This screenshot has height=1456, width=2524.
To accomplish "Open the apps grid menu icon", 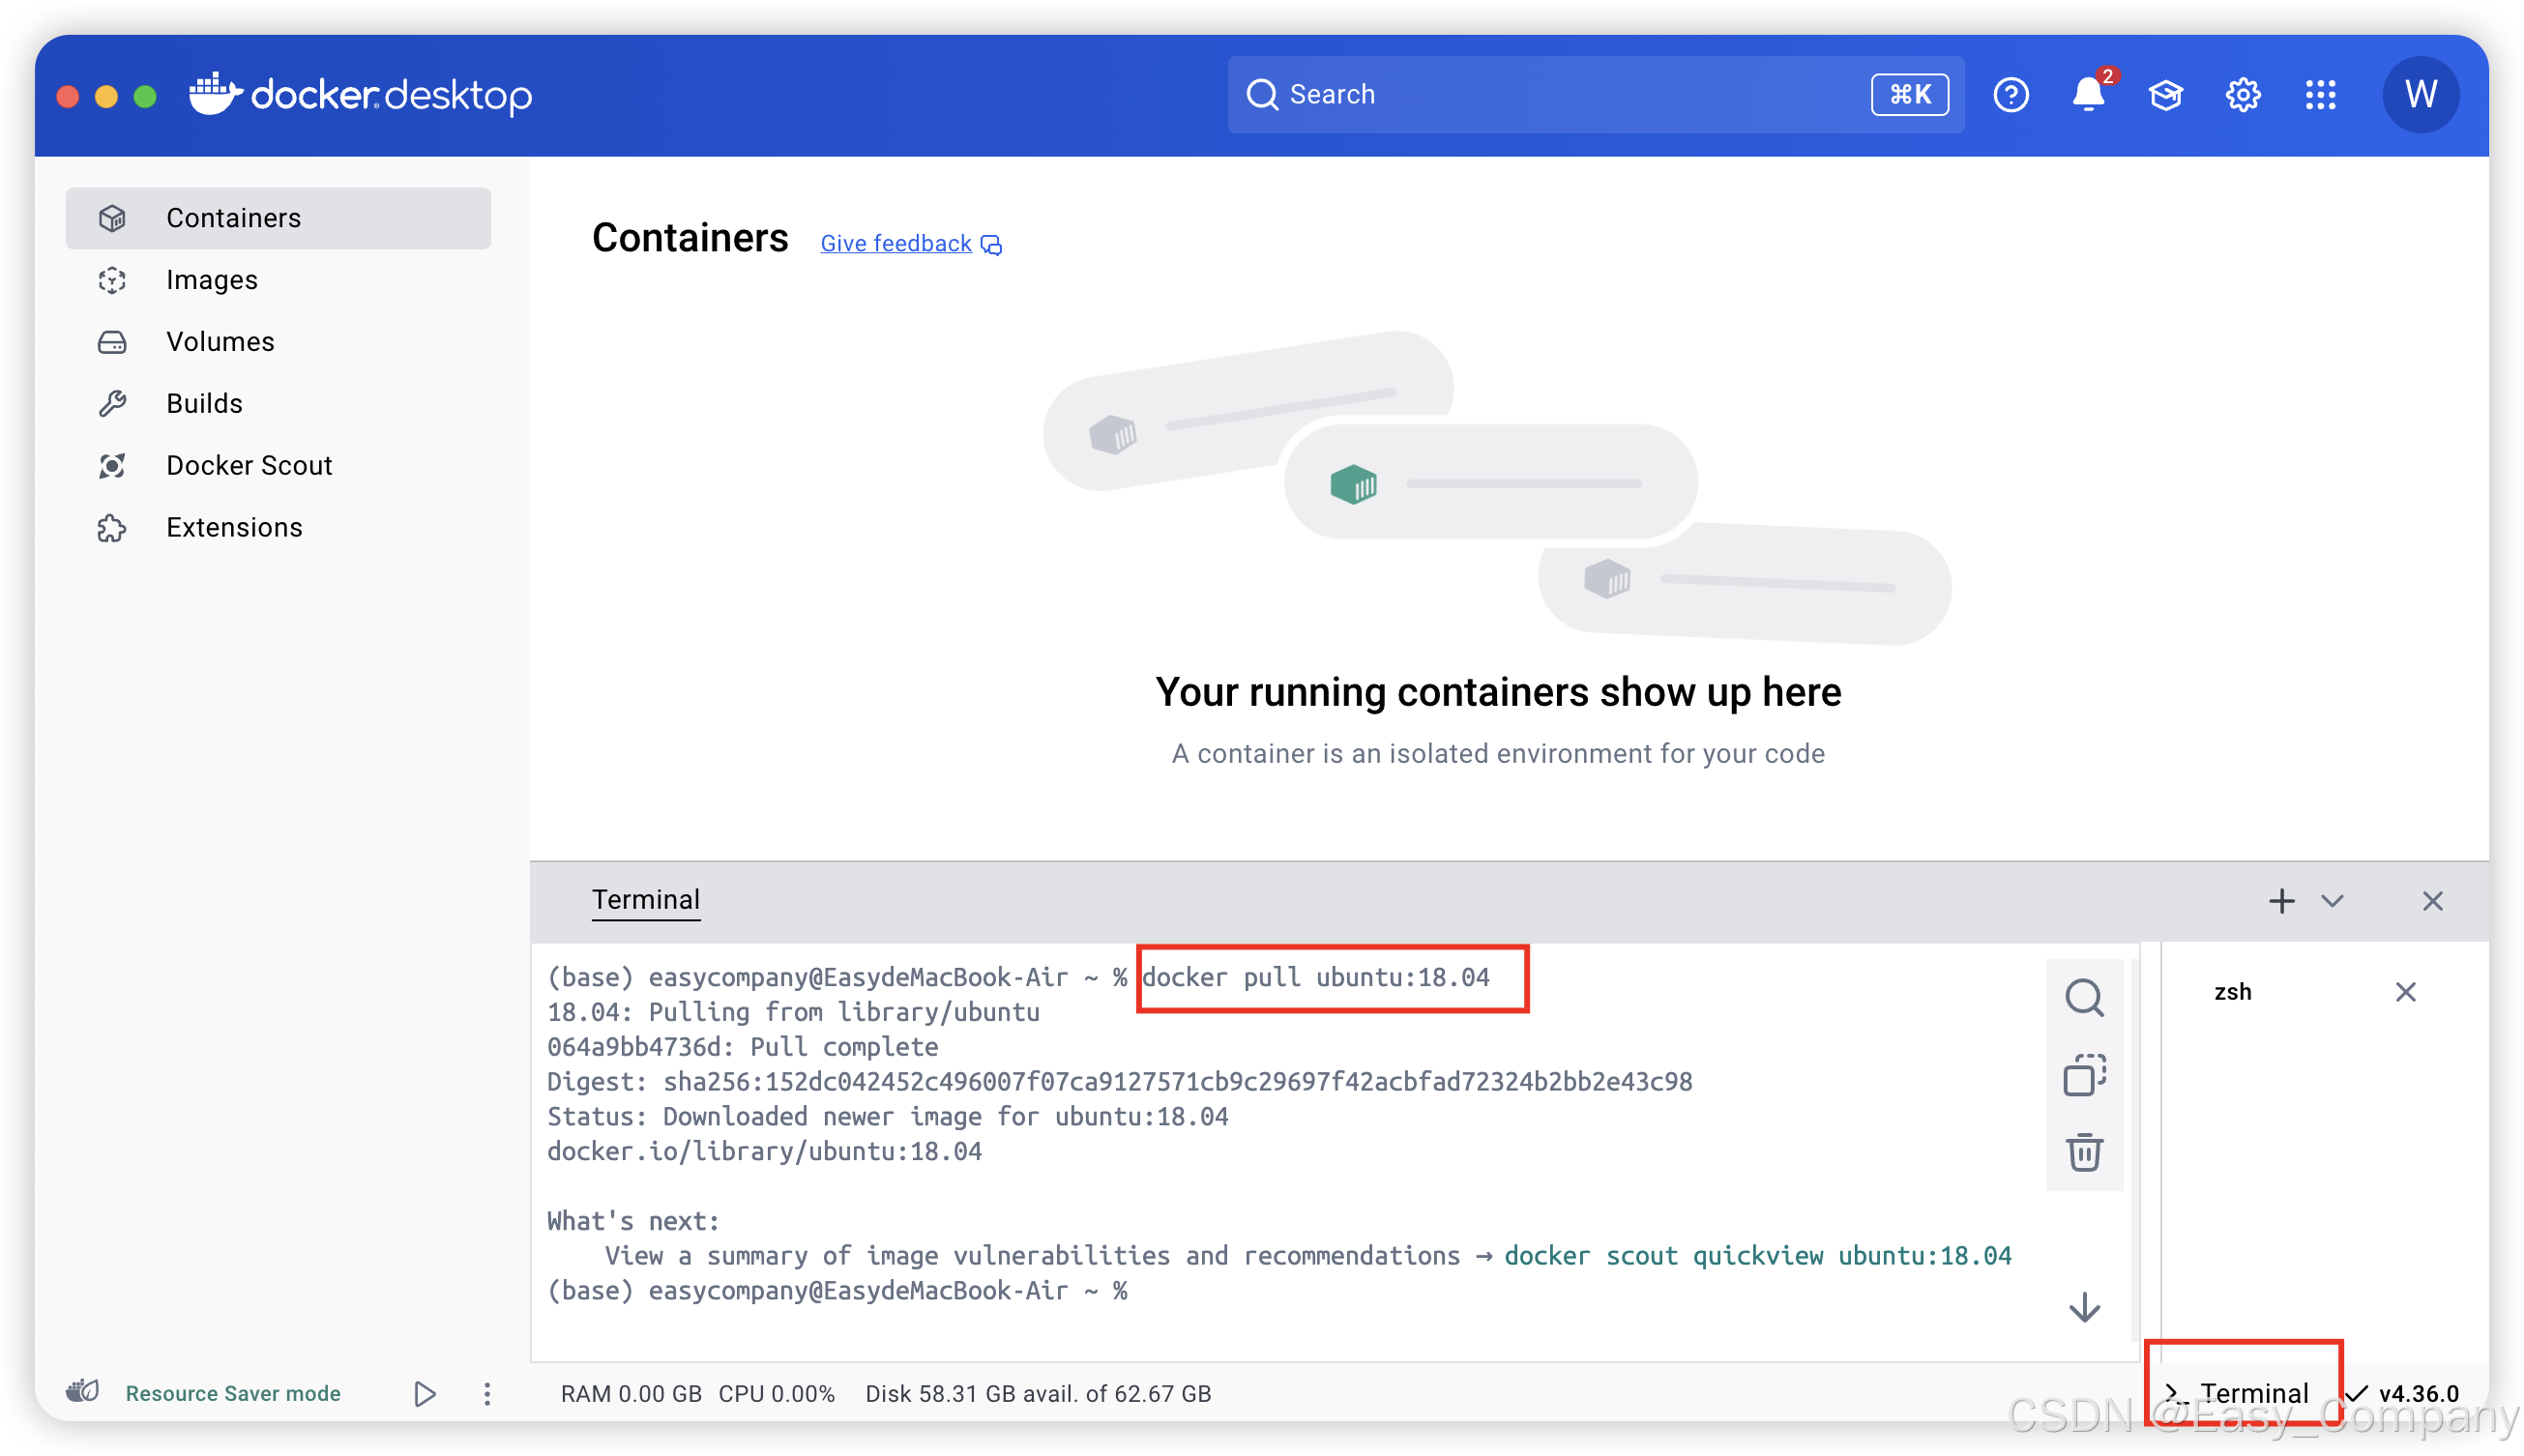I will tap(2320, 95).
